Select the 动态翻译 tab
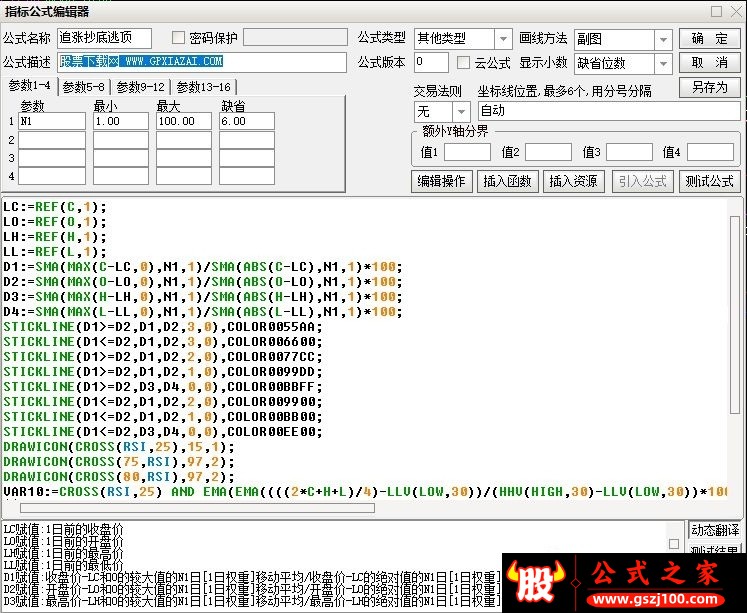Image resolution: width=747 pixels, height=613 pixels. pos(715,530)
